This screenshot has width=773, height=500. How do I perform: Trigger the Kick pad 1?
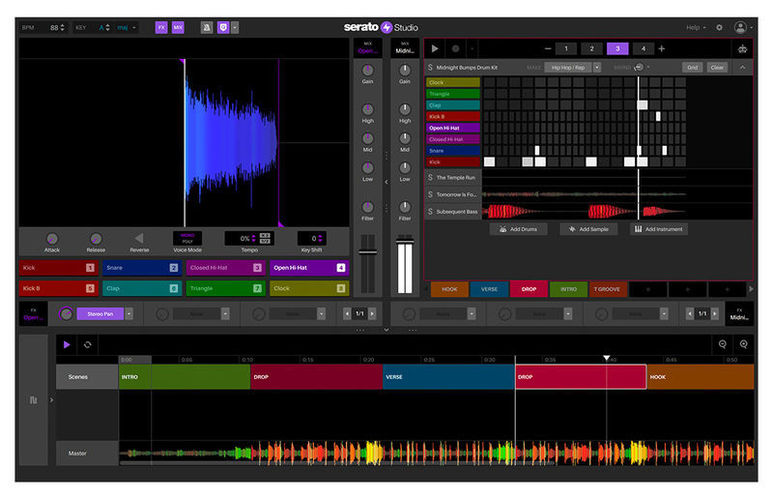[58, 268]
